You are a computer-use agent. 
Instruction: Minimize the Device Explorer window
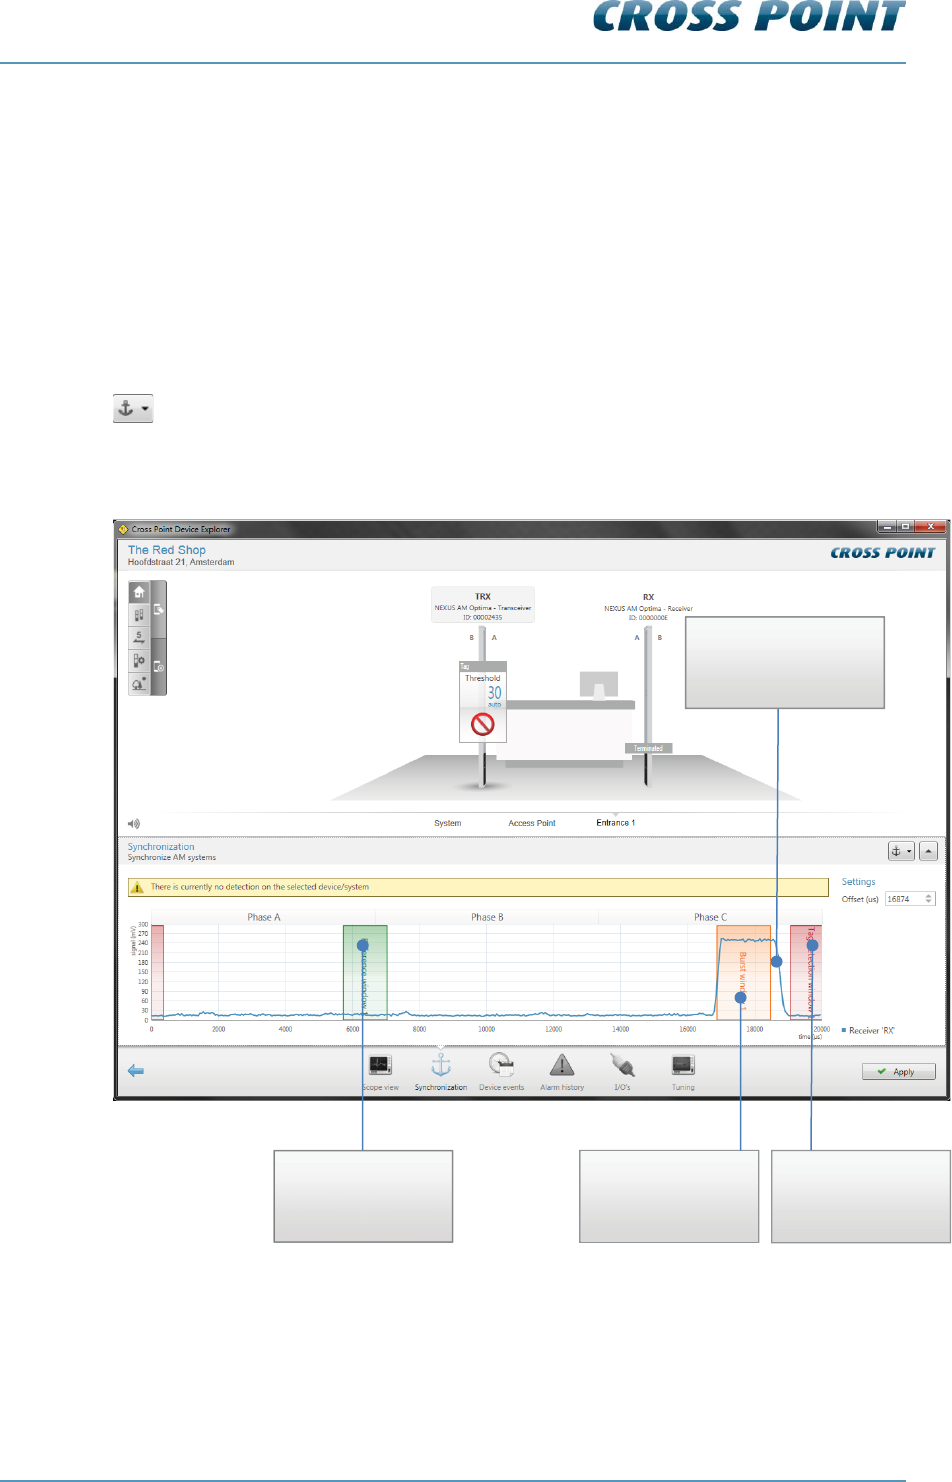point(887,527)
